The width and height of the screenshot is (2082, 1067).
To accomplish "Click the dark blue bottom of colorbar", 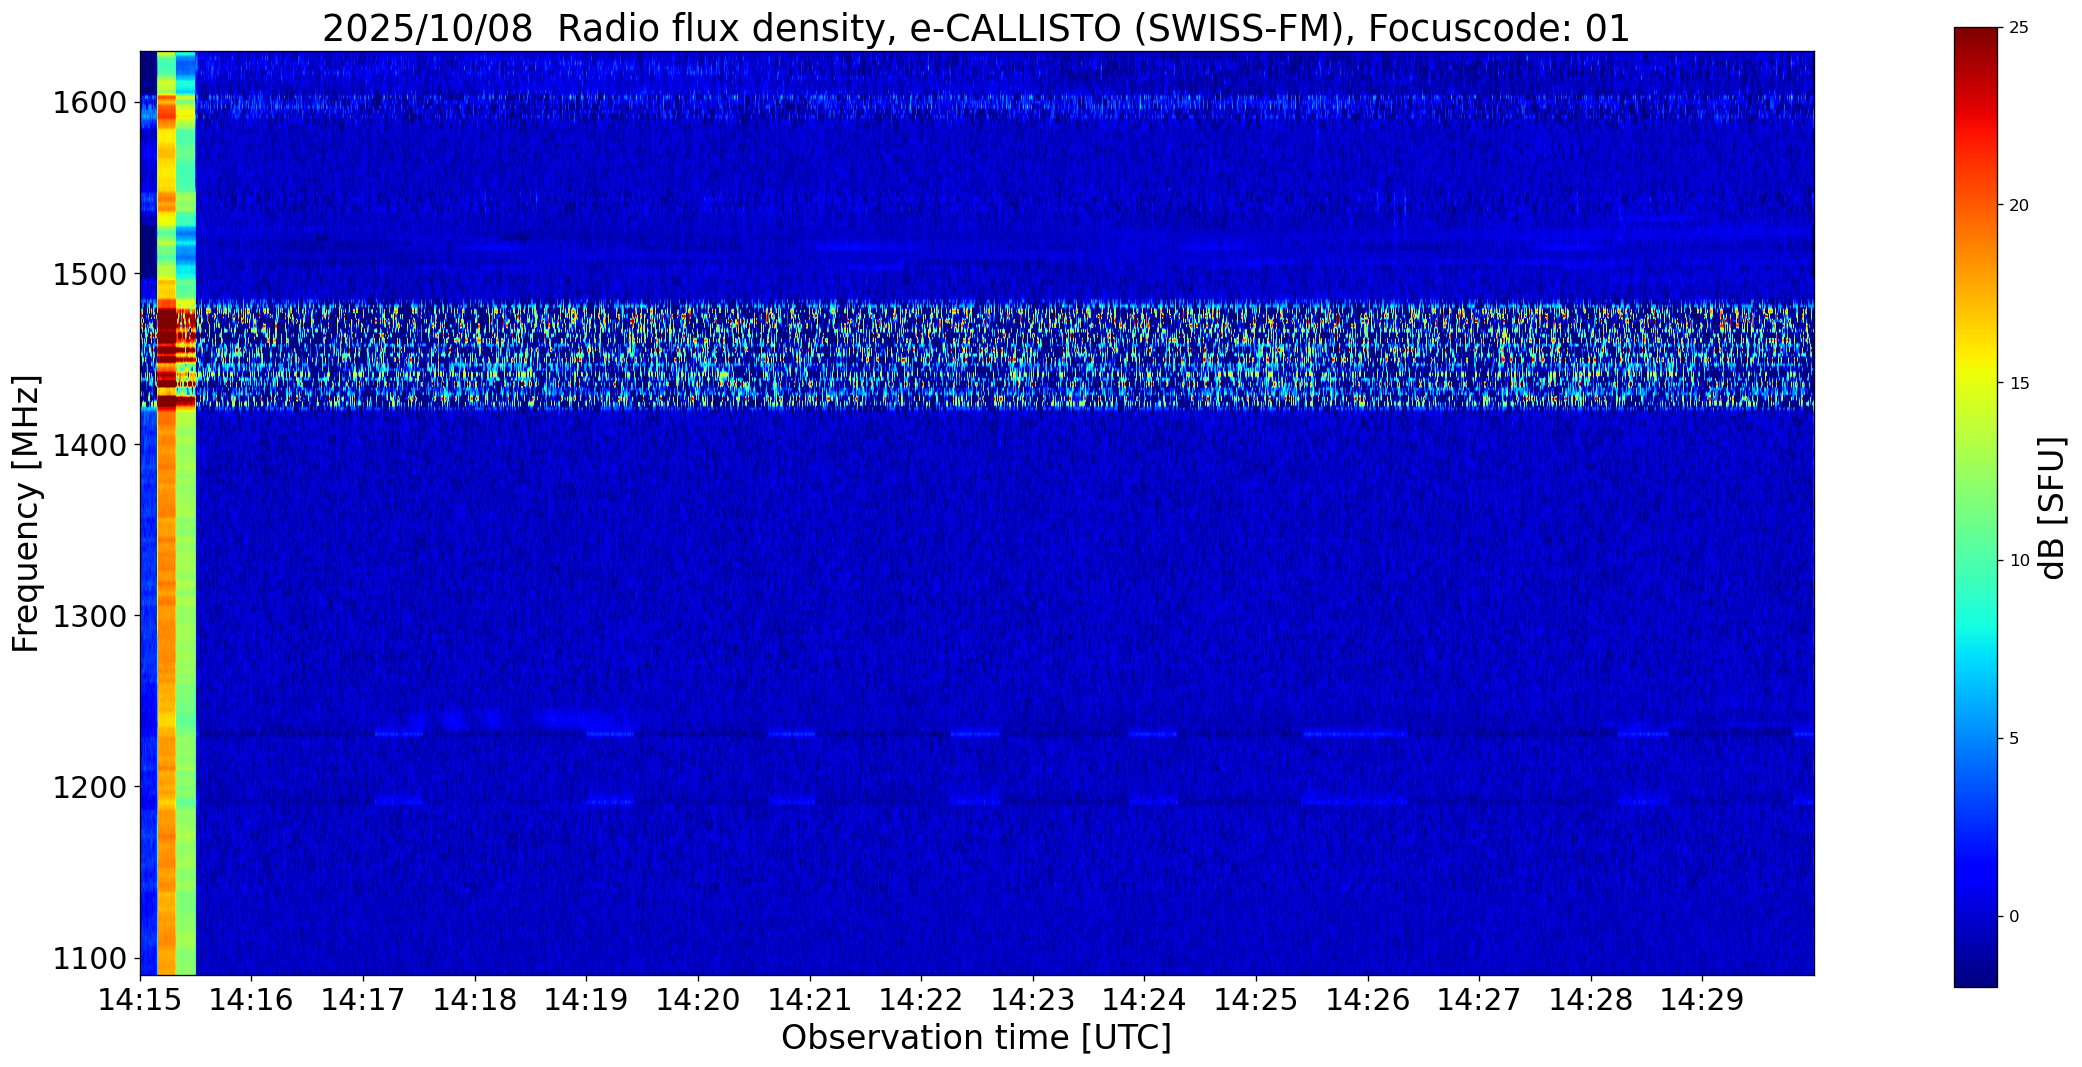I will click(1976, 970).
